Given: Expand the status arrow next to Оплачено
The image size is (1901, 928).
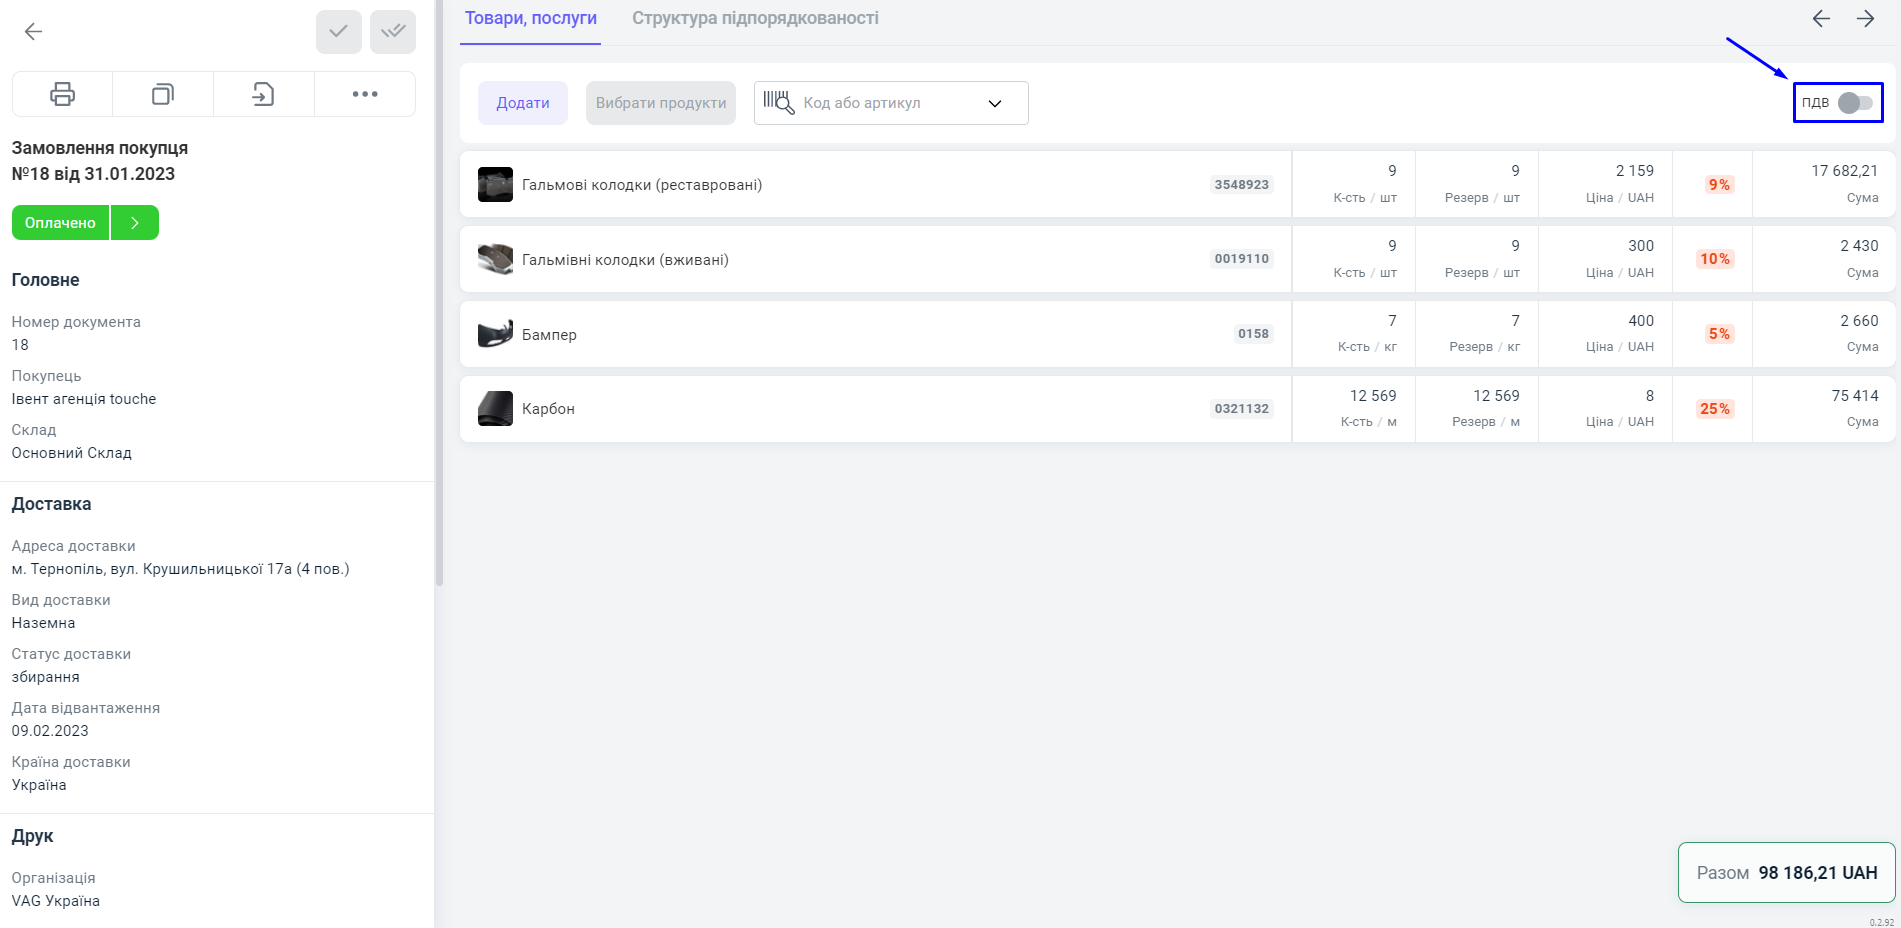Looking at the screenshot, I should [135, 223].
